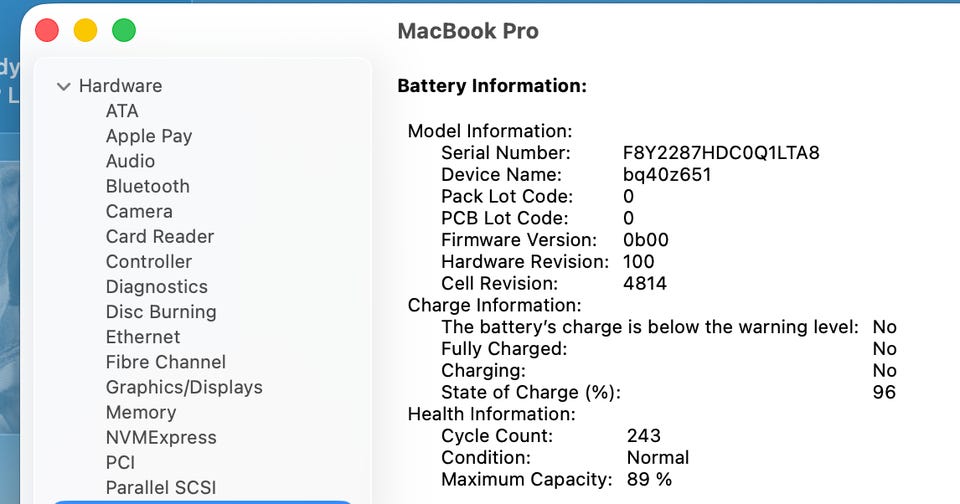Select Audio in the Hardware list
The width and height of the screenshot is (960, 504).
[x=130, y=161]
